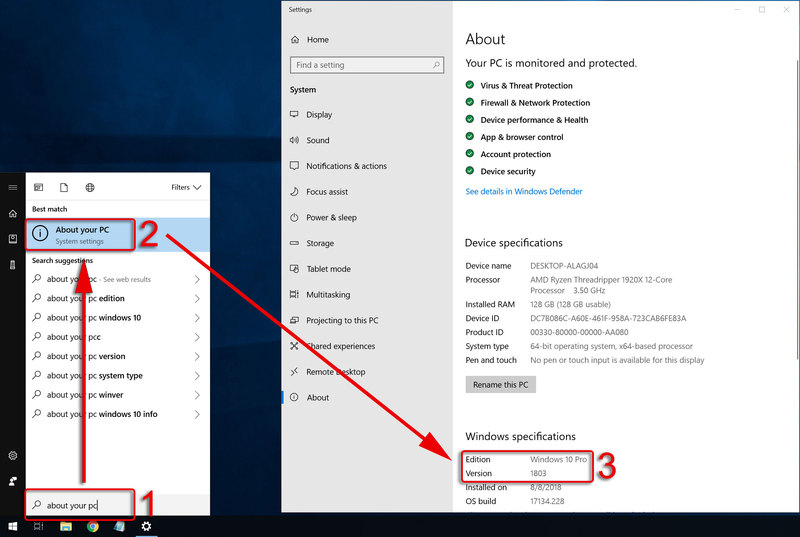Click the Settings gear in the taskbar
This screenshot has width=800, height=537.
coord(146,526)
